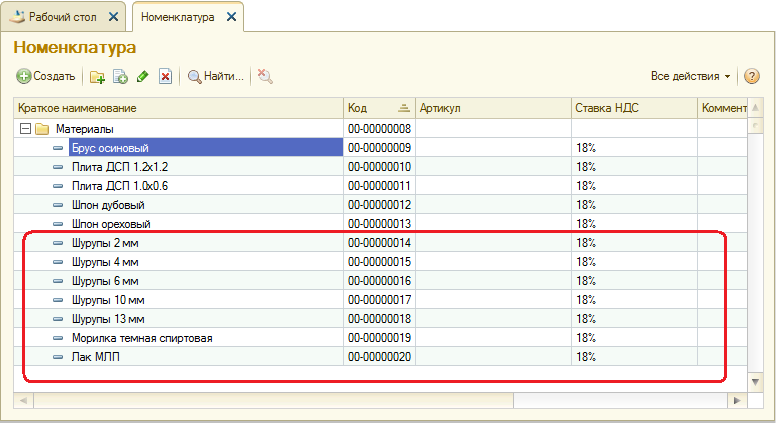Sort by the Код column header
The image size is (776, 423).
click(378, 108)
